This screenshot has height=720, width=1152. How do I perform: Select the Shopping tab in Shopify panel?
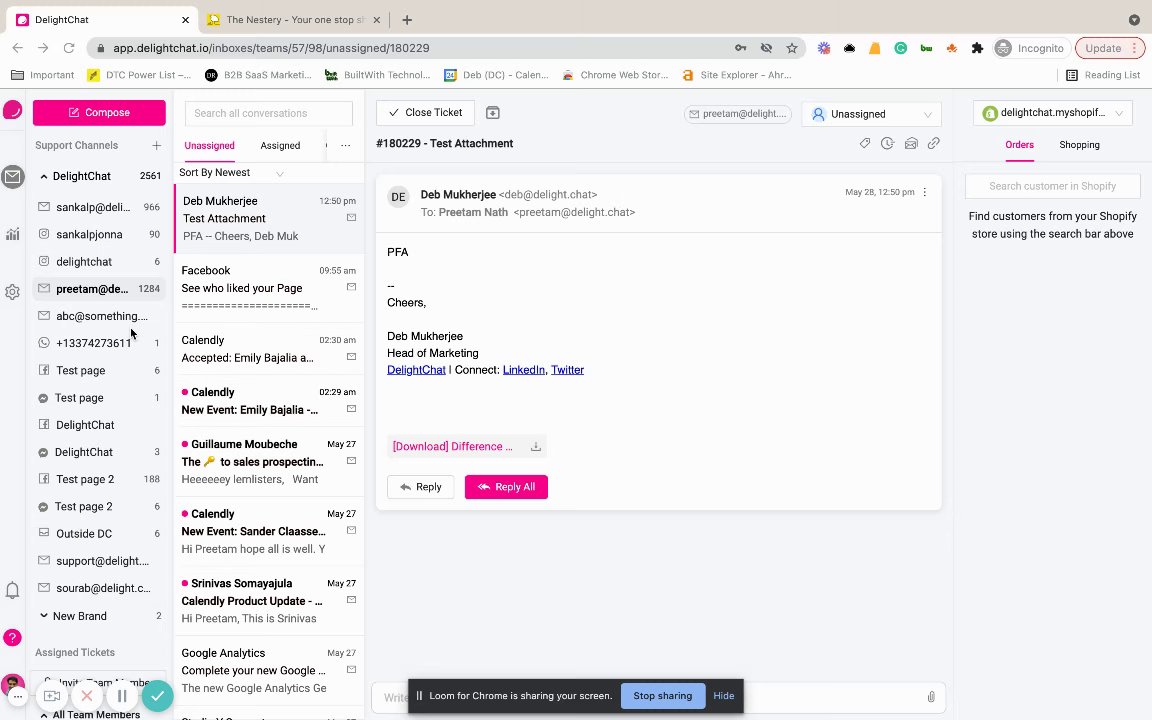[x=1079, y=145]
